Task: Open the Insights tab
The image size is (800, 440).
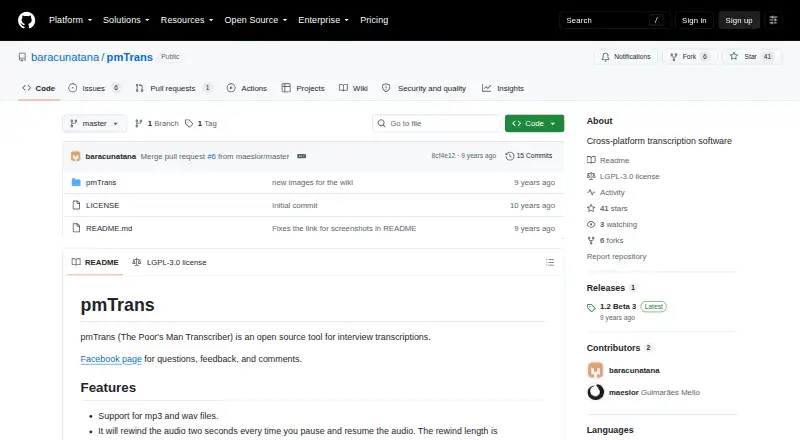Action: tap(503, 88)
